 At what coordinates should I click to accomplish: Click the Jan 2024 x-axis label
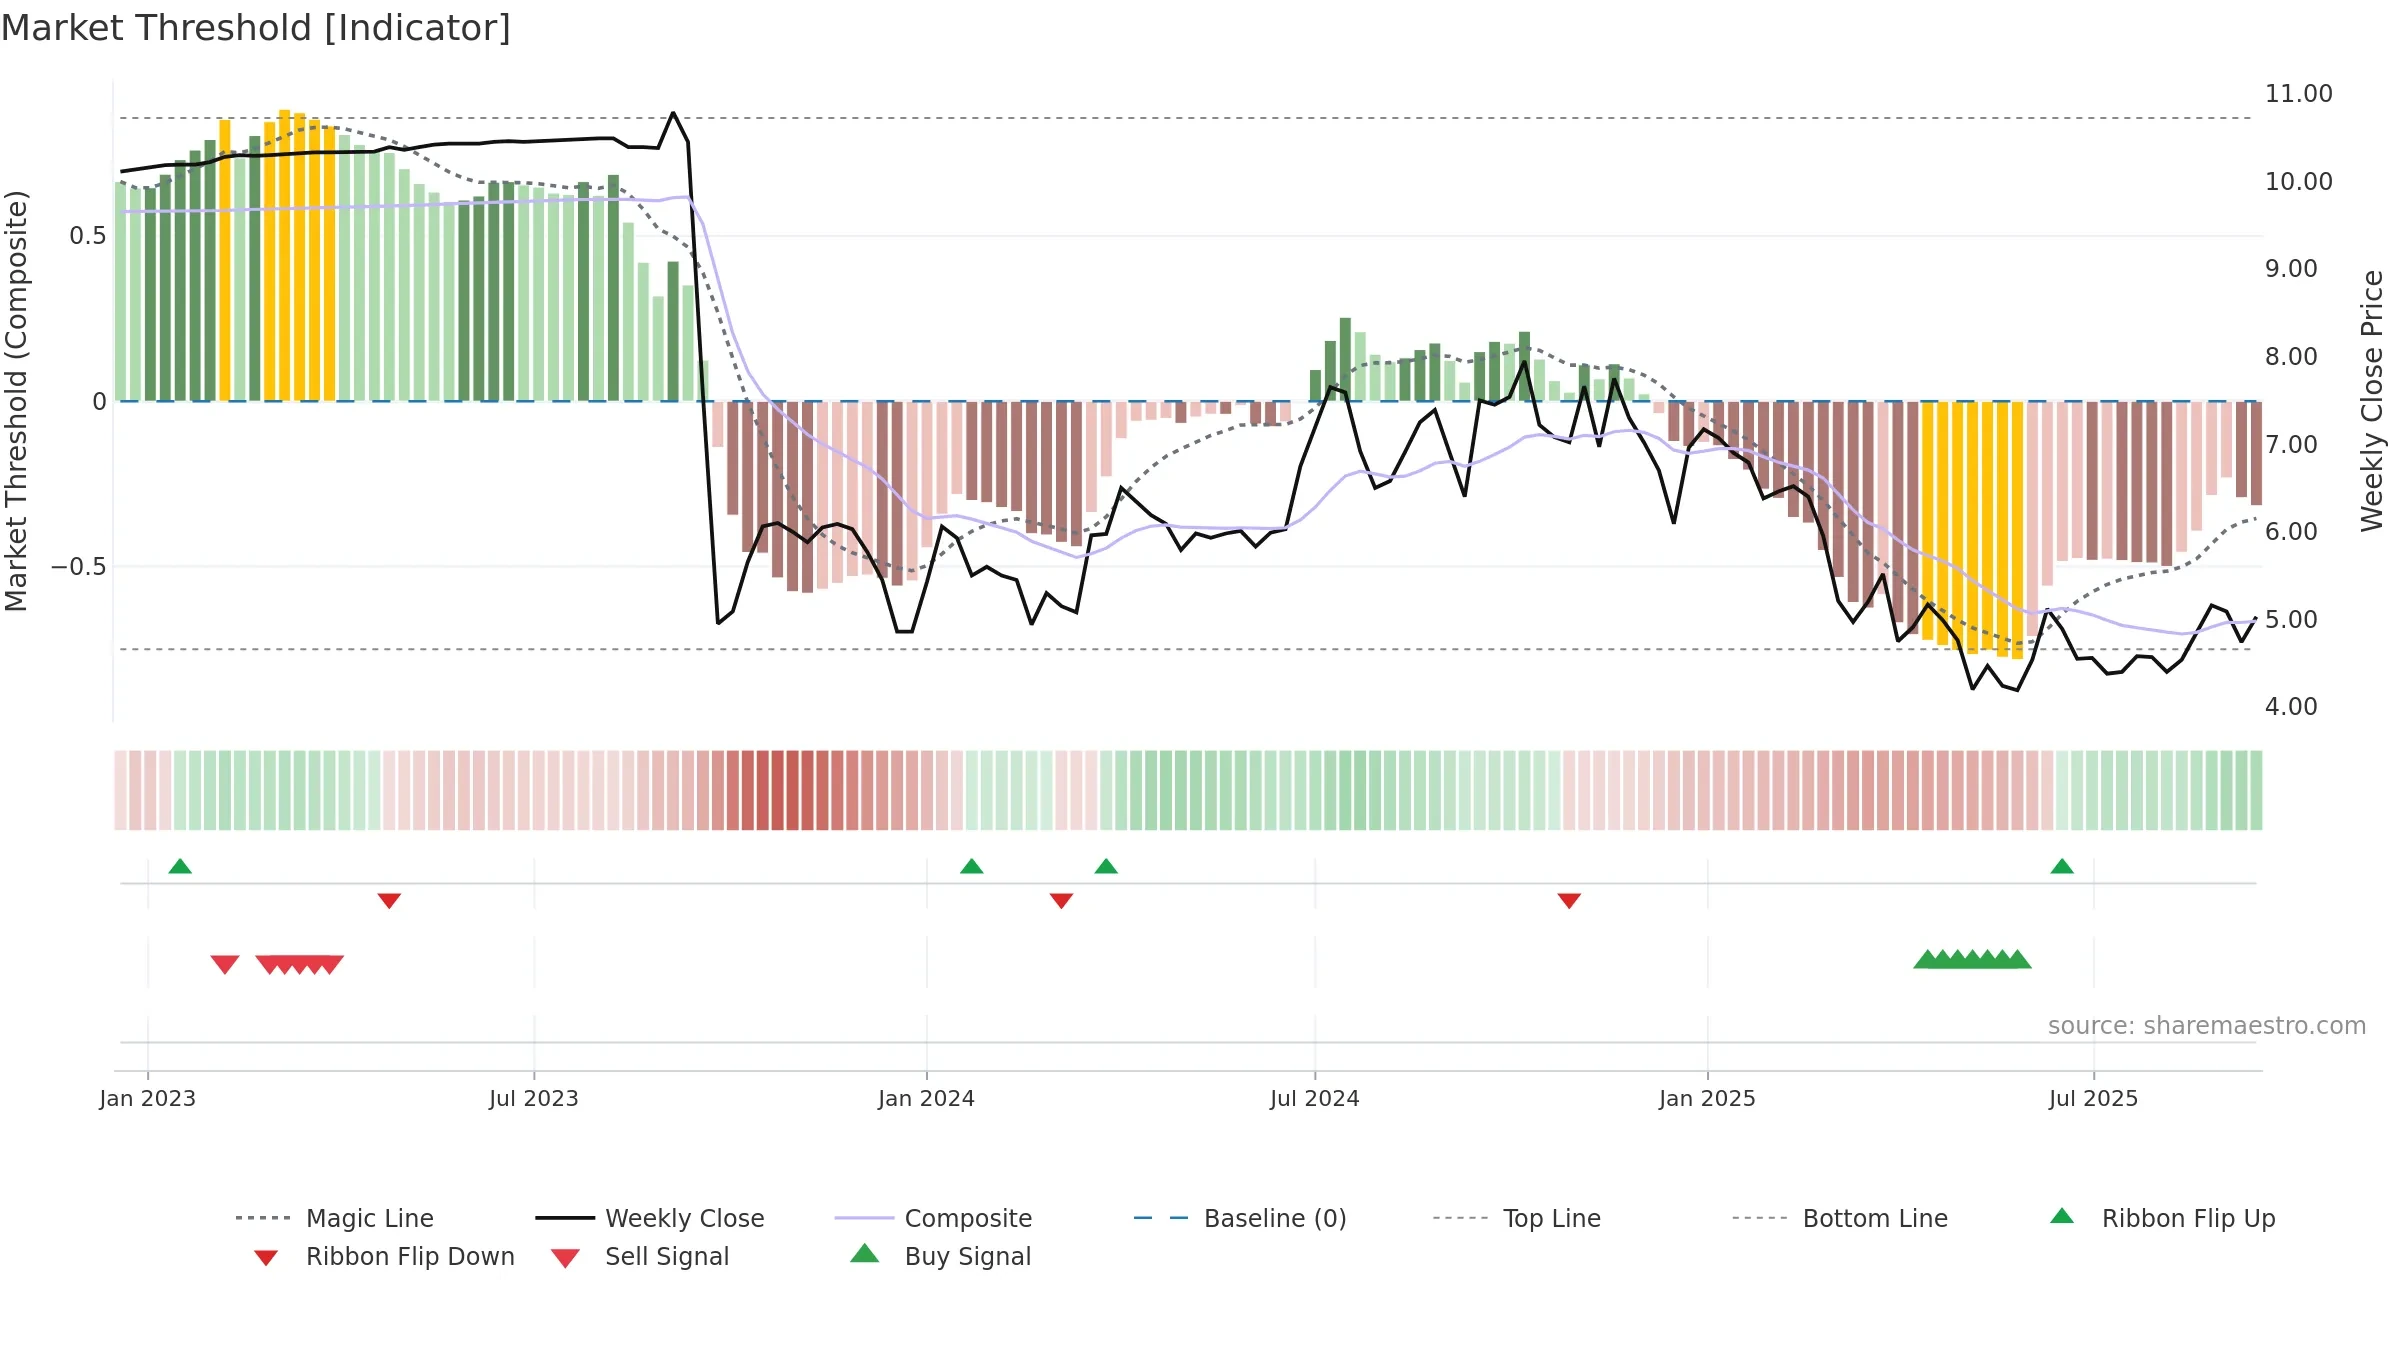coord(927,1098)
